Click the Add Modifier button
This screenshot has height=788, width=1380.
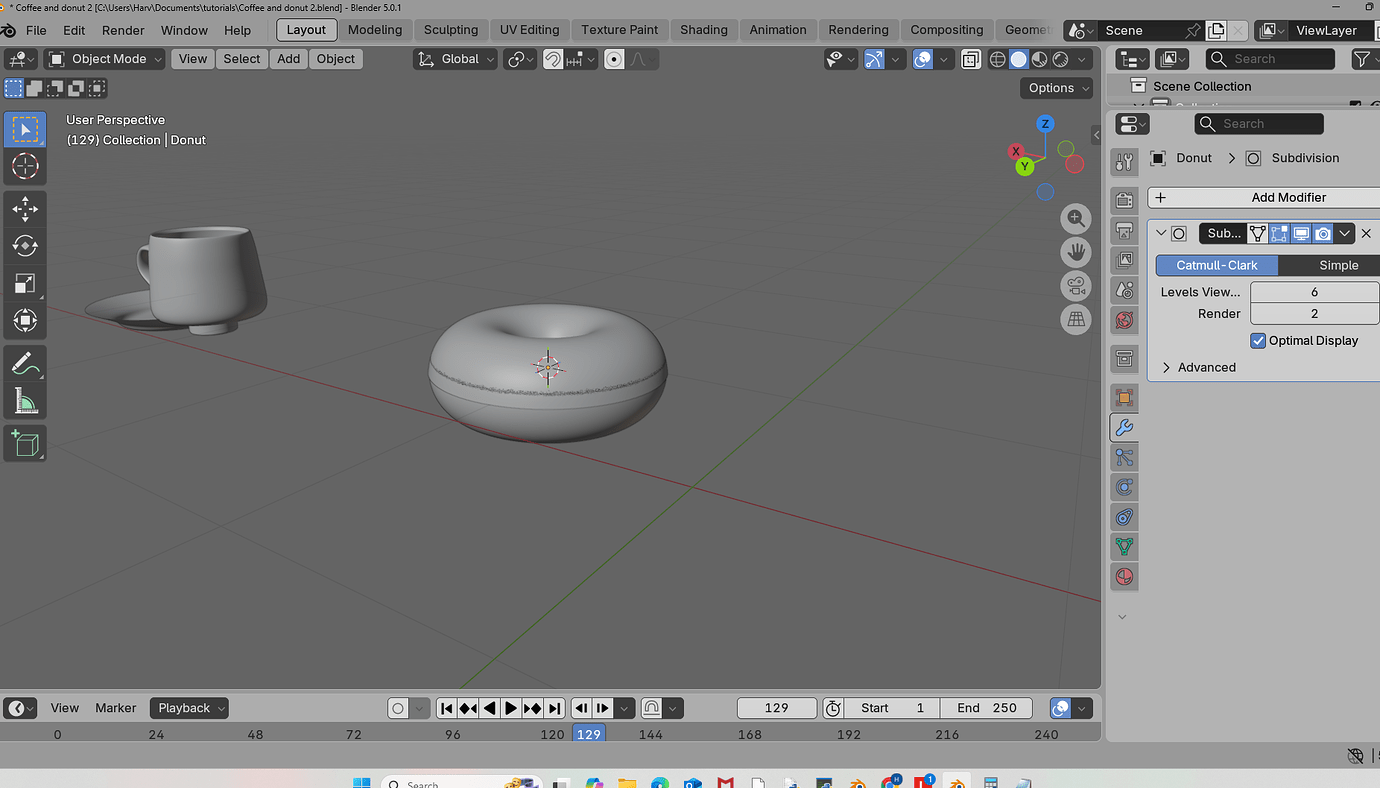click(x=1264, y=198)
